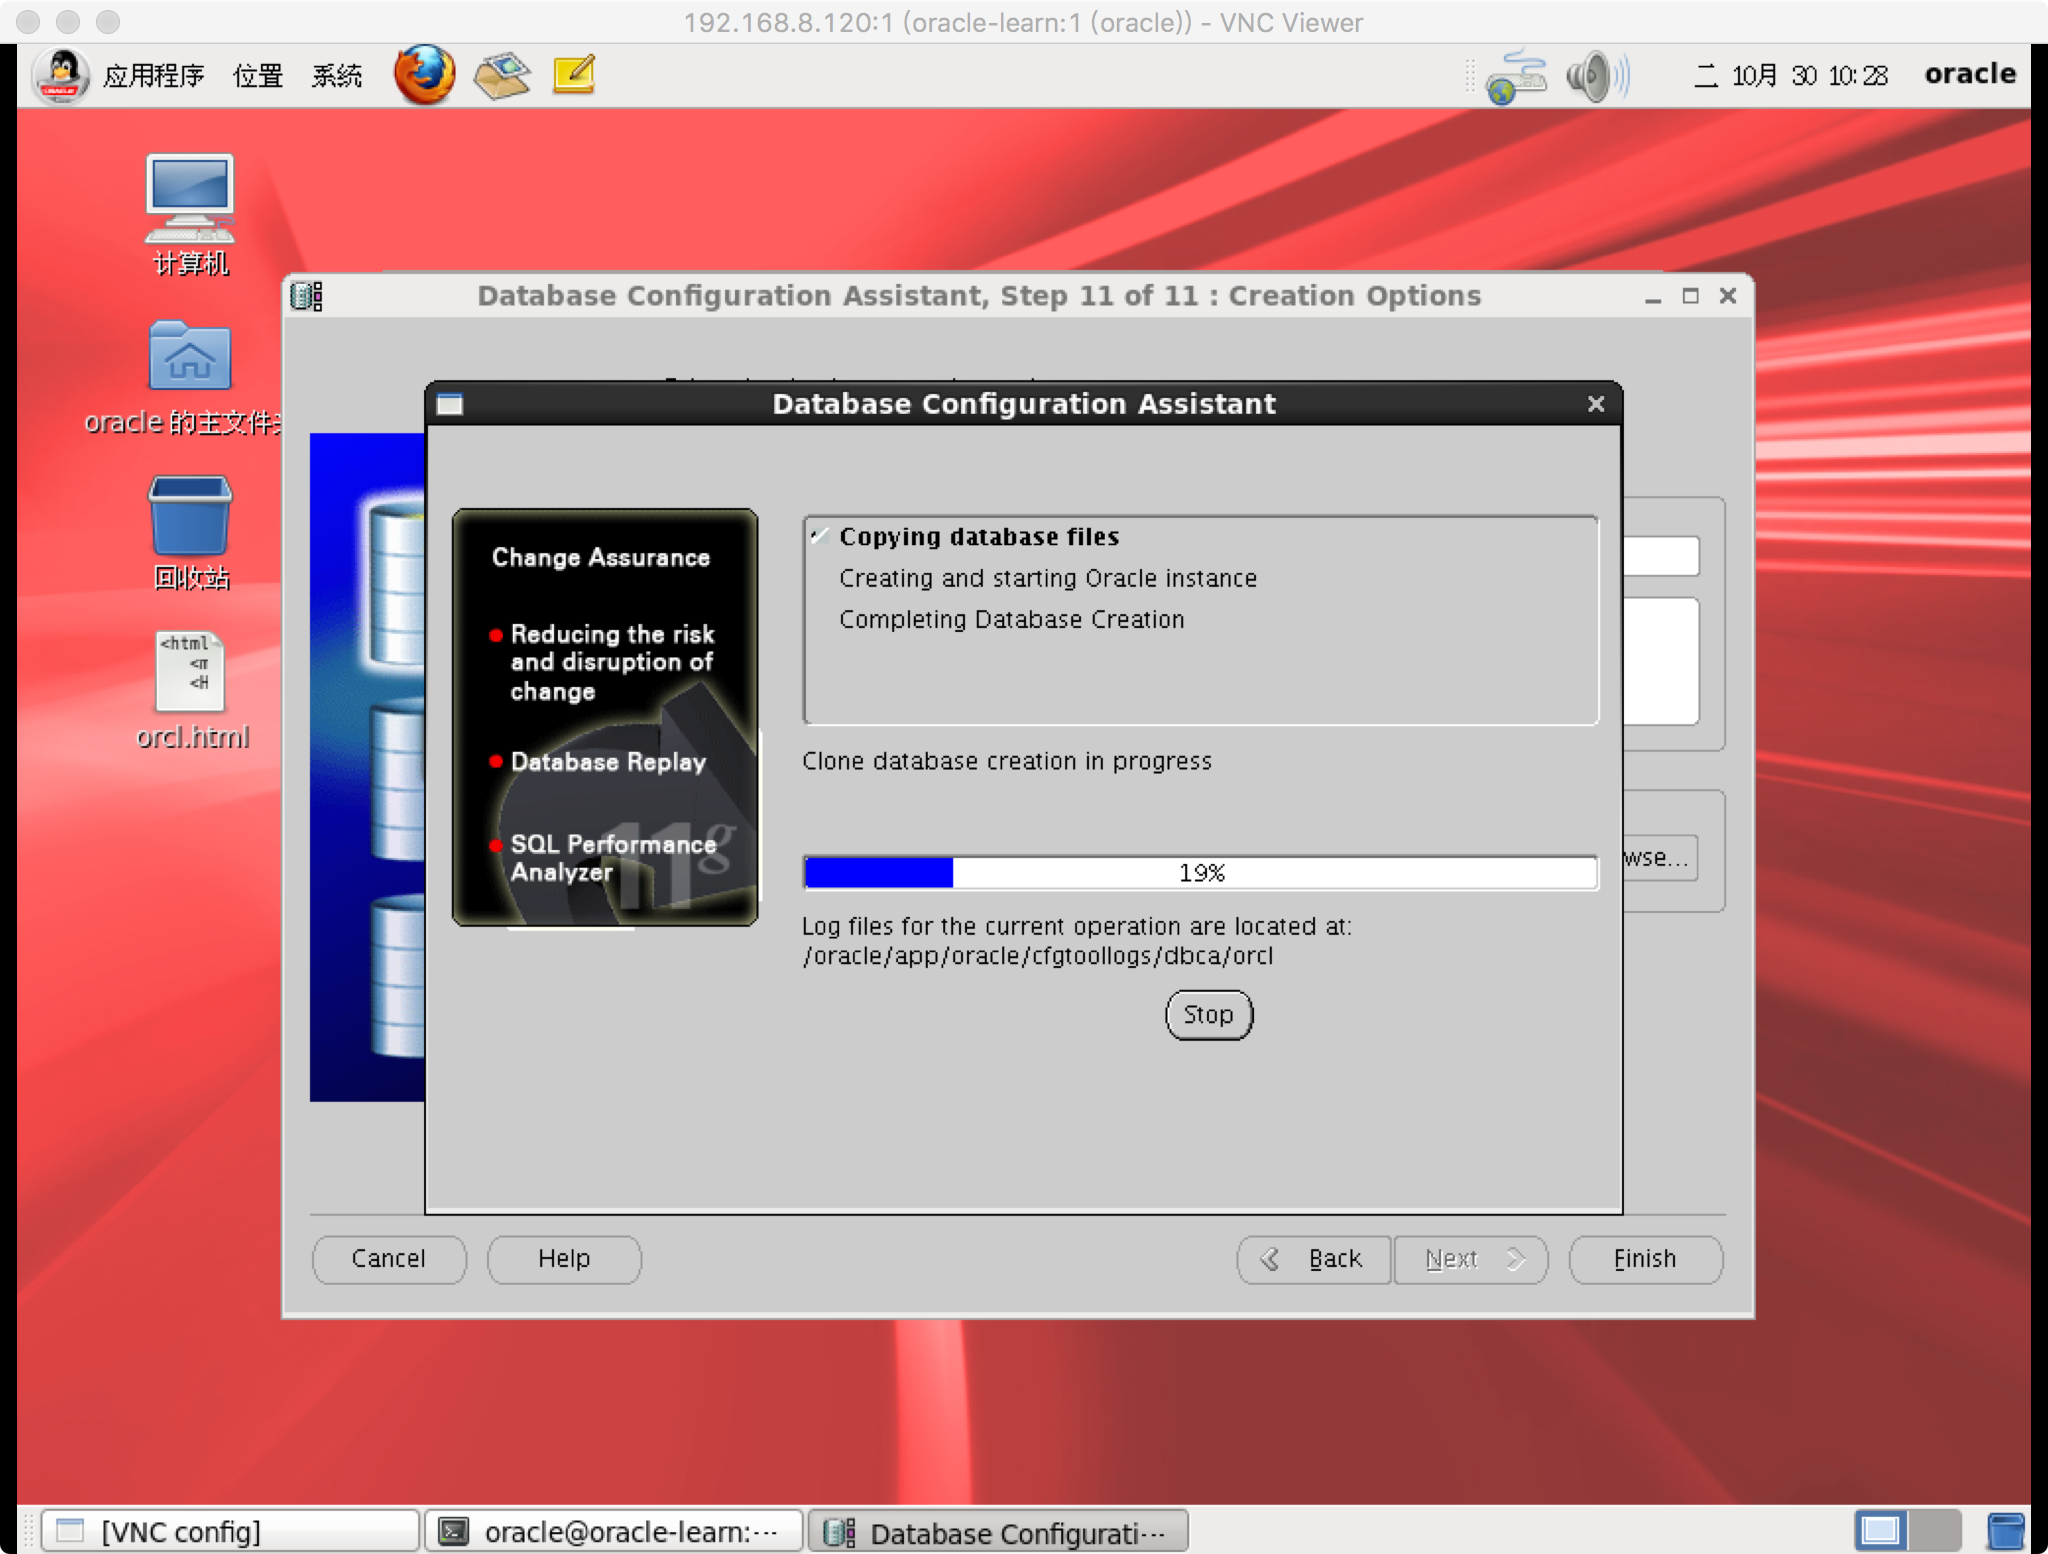Open the 计算机 desktop icon
Screen dimensions: 2048x1554
[x=190, y=214]
